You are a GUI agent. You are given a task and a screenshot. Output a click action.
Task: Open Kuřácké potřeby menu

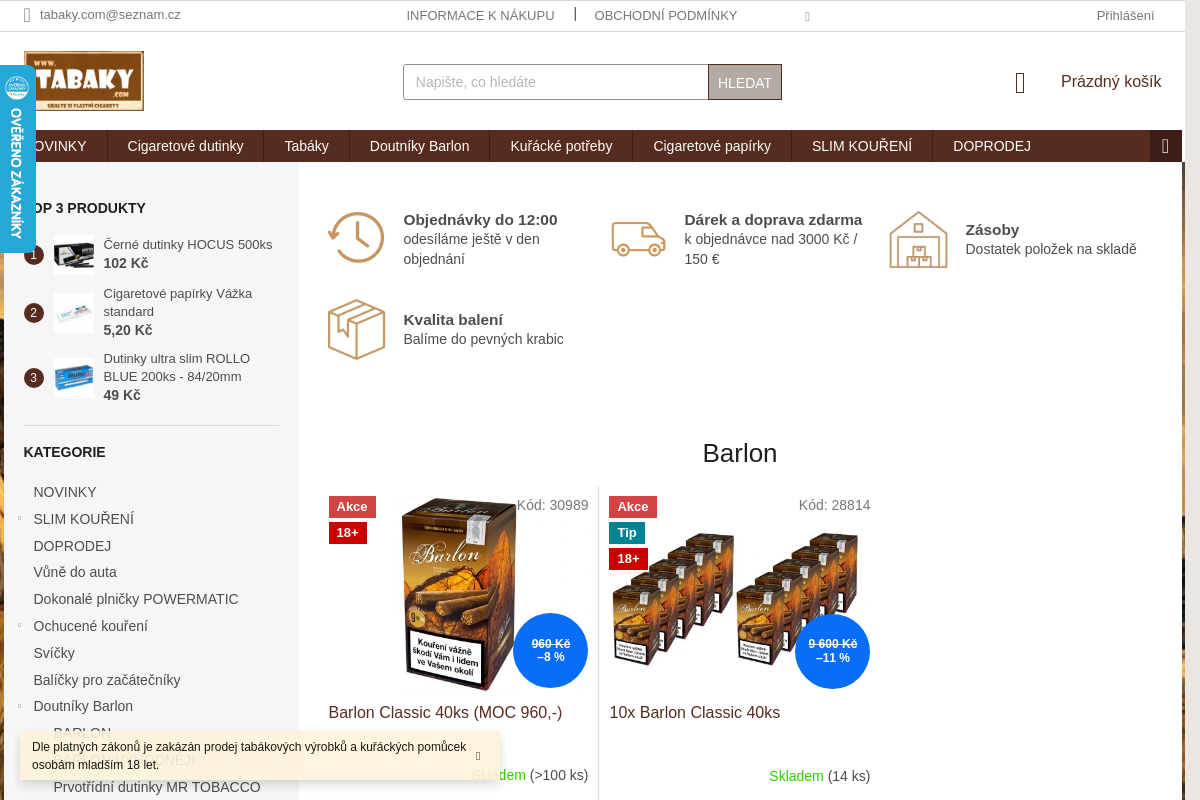point(561,146)
